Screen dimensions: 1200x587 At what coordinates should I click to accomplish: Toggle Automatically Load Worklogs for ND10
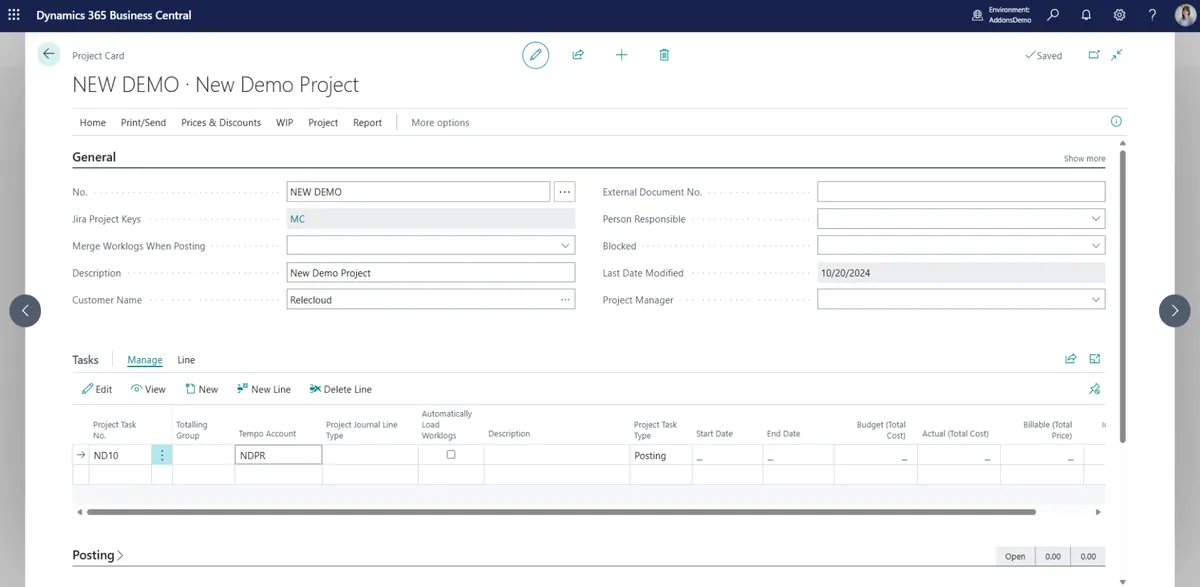451,455
